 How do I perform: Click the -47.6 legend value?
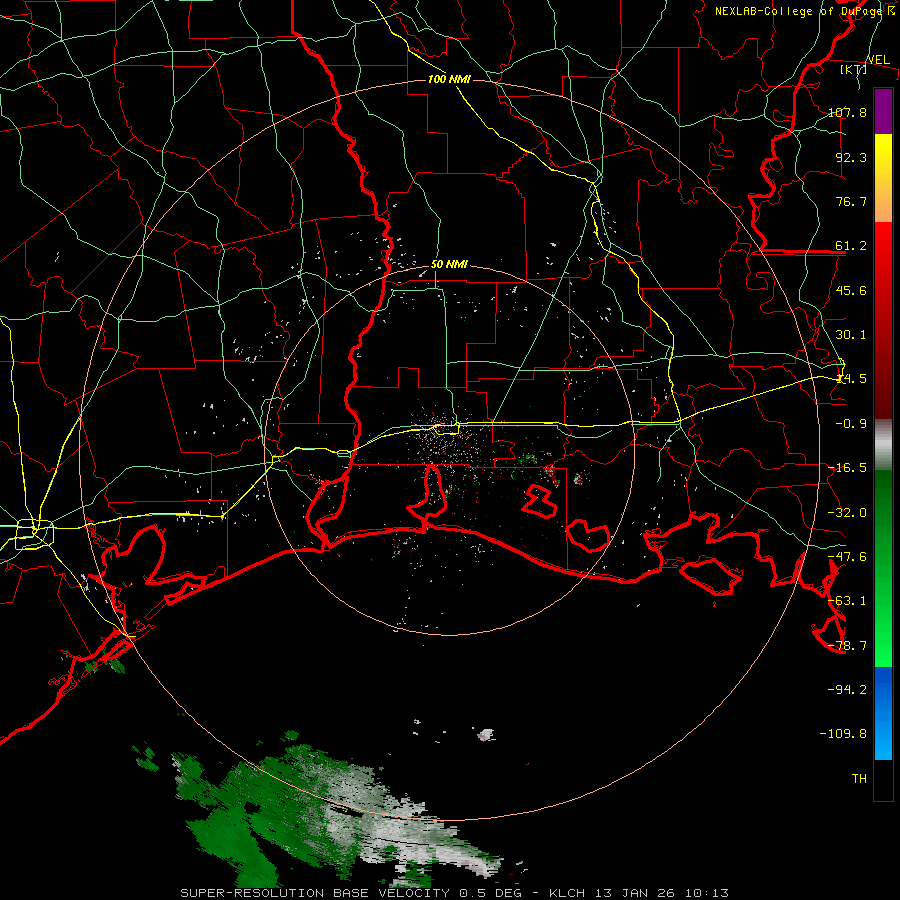point(847,557)
